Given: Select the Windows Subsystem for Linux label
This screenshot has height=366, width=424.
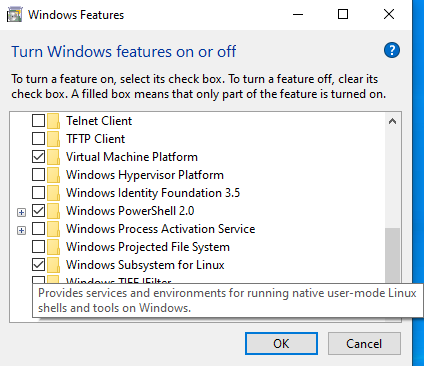Looking at the screenshot, I should pos(145,265).
